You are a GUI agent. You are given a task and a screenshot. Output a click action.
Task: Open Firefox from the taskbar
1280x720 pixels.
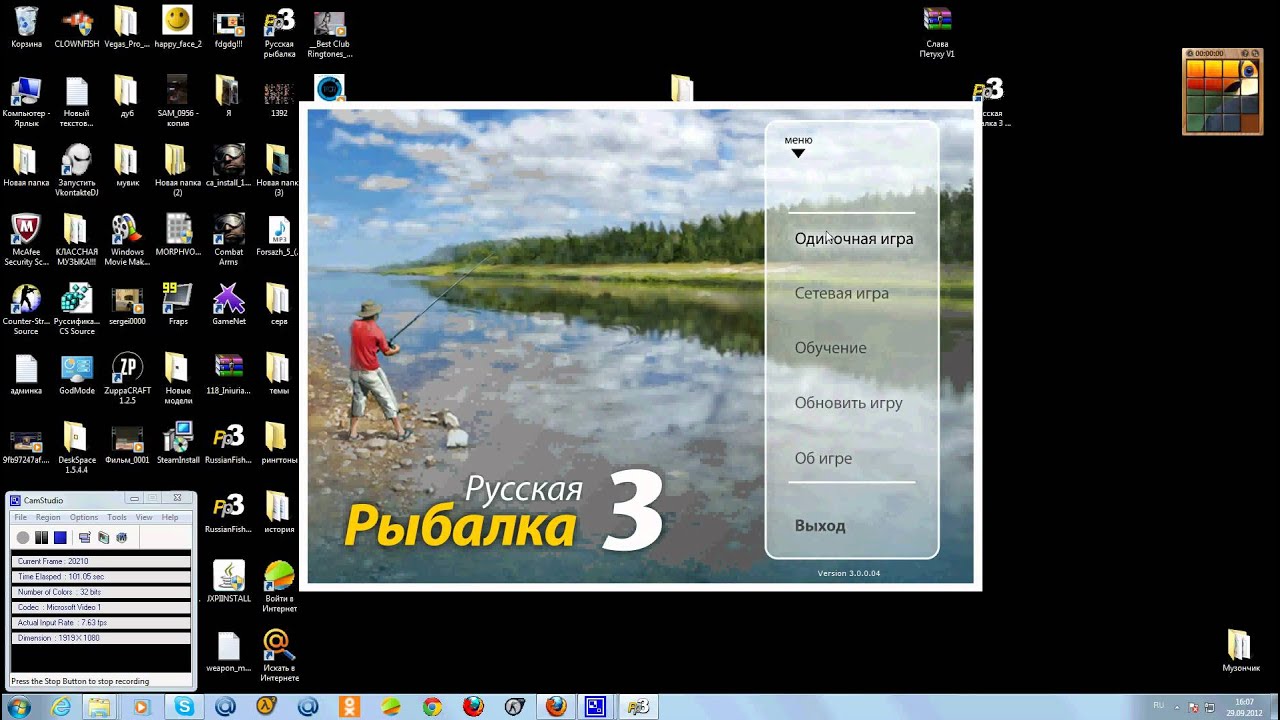(556, 707)
